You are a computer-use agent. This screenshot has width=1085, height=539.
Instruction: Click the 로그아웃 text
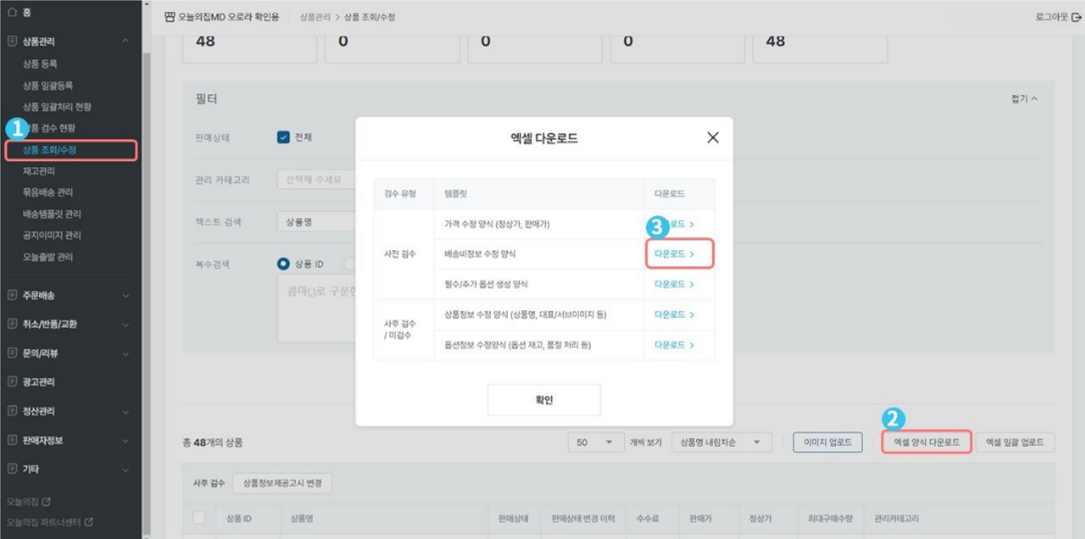[x=1052, y=17]
